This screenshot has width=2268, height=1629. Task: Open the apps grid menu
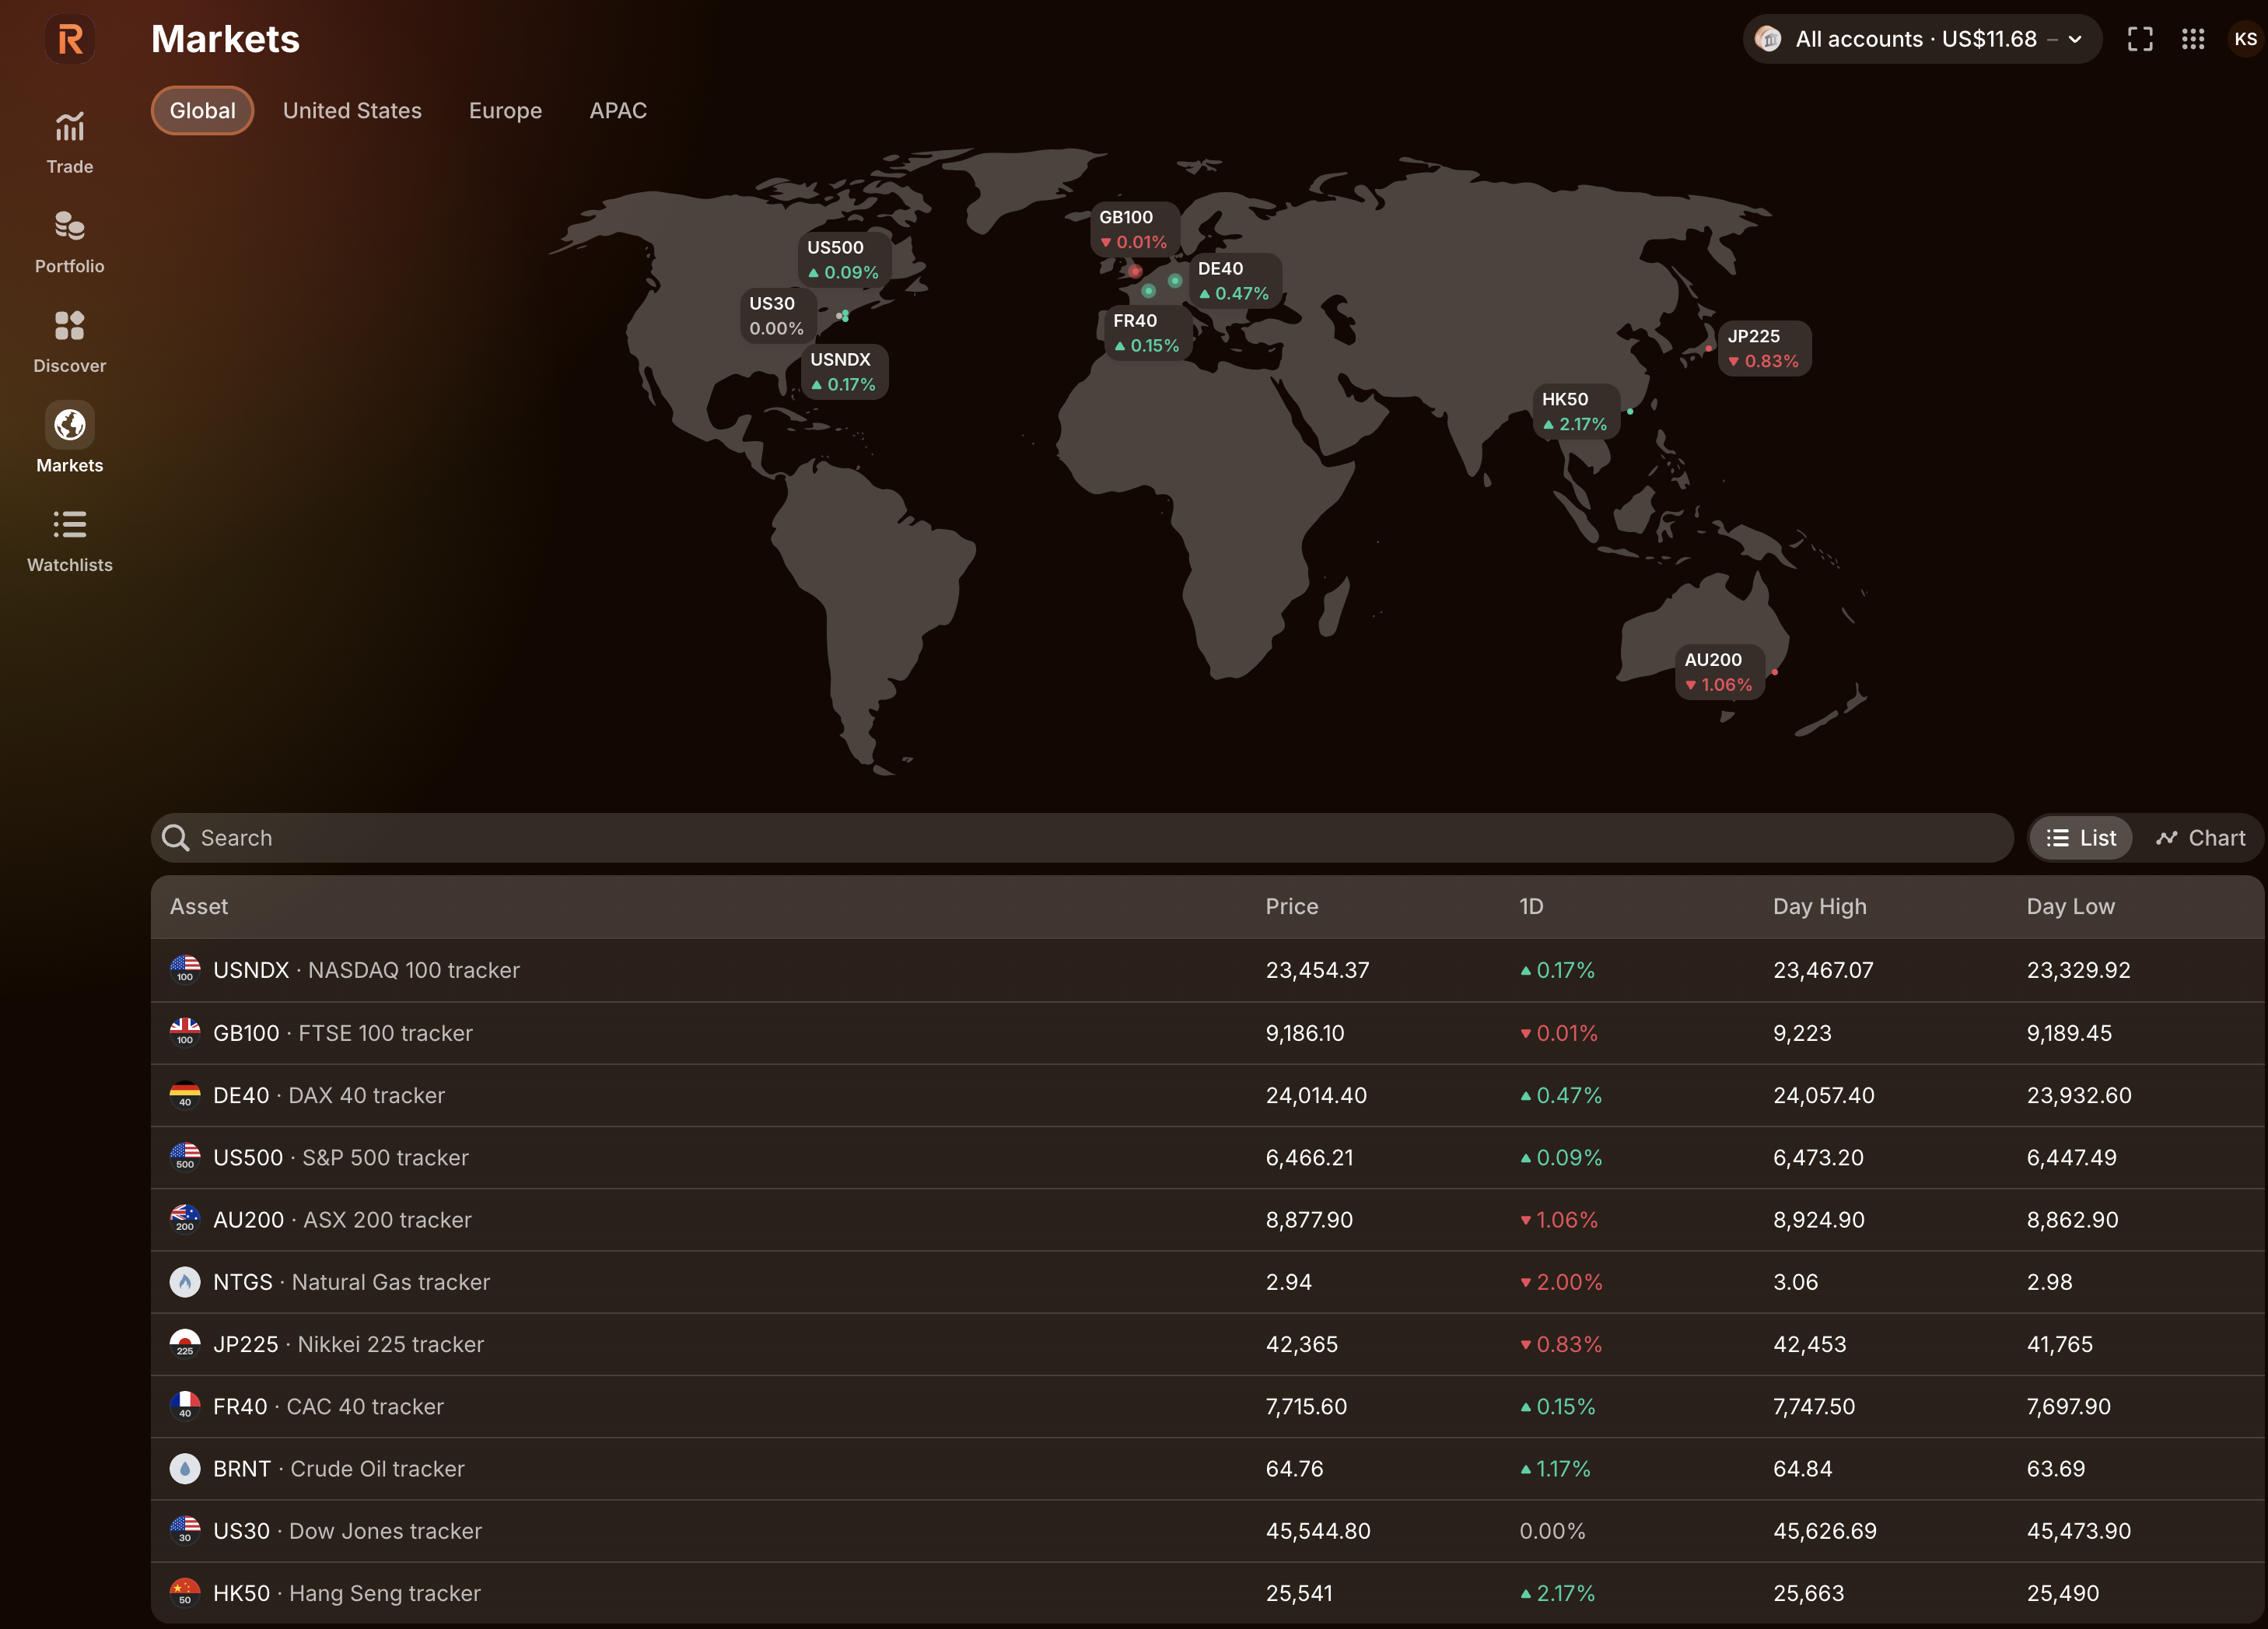coord(2193,39)
